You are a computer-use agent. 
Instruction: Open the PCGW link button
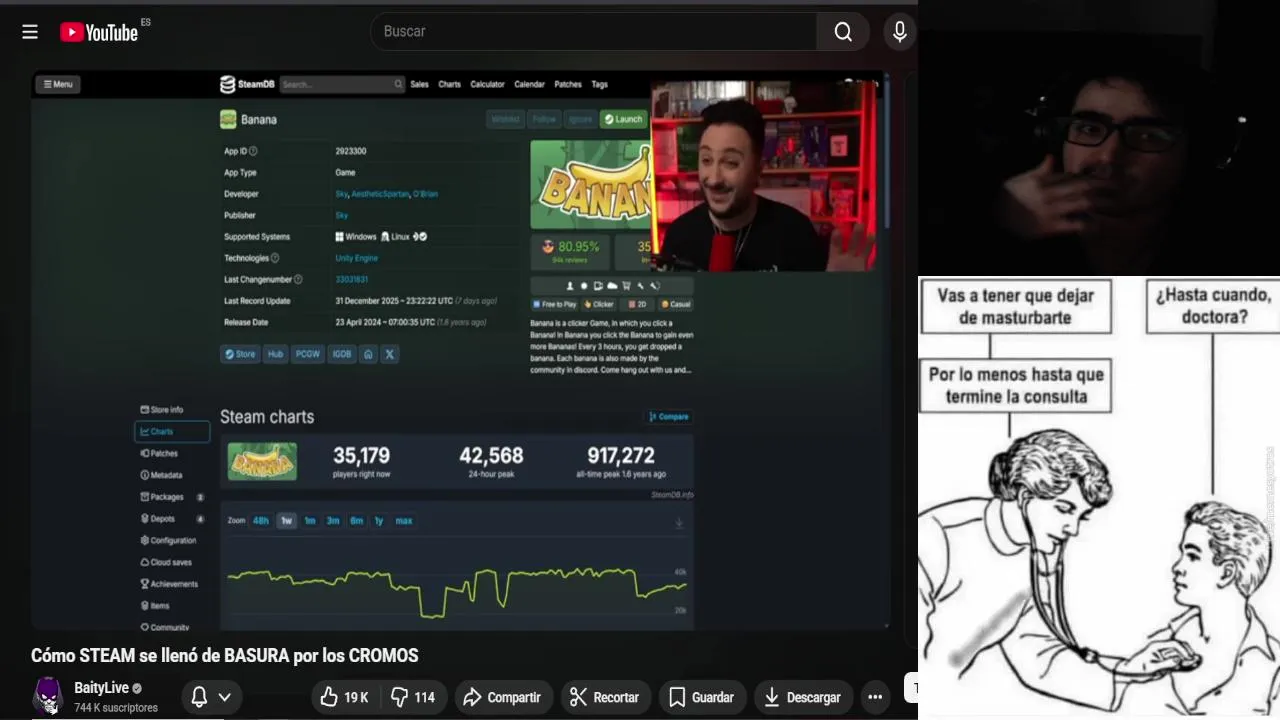(308, 354)
